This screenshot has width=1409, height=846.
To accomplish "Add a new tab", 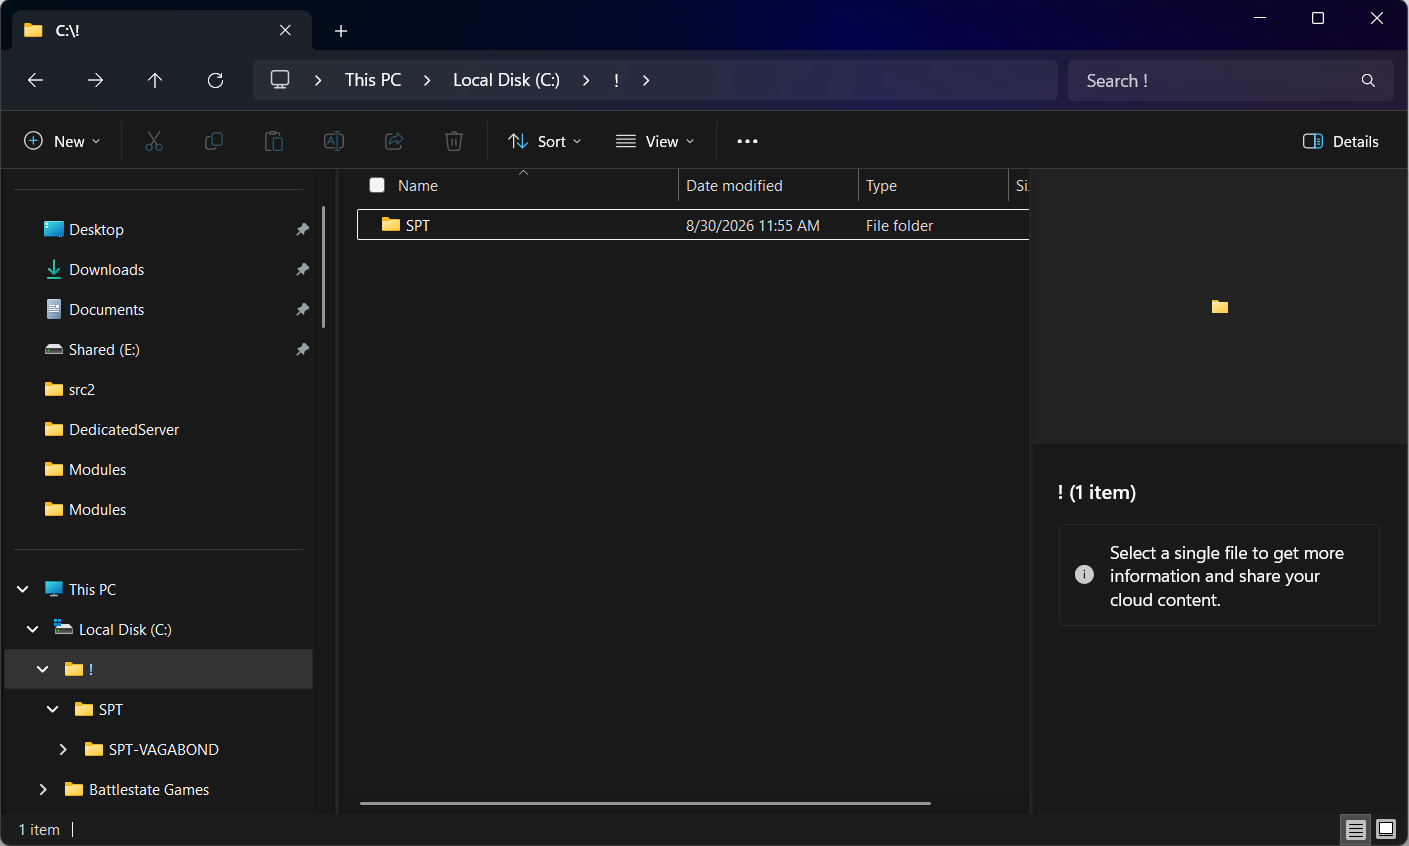I will (x=341, y=31).
